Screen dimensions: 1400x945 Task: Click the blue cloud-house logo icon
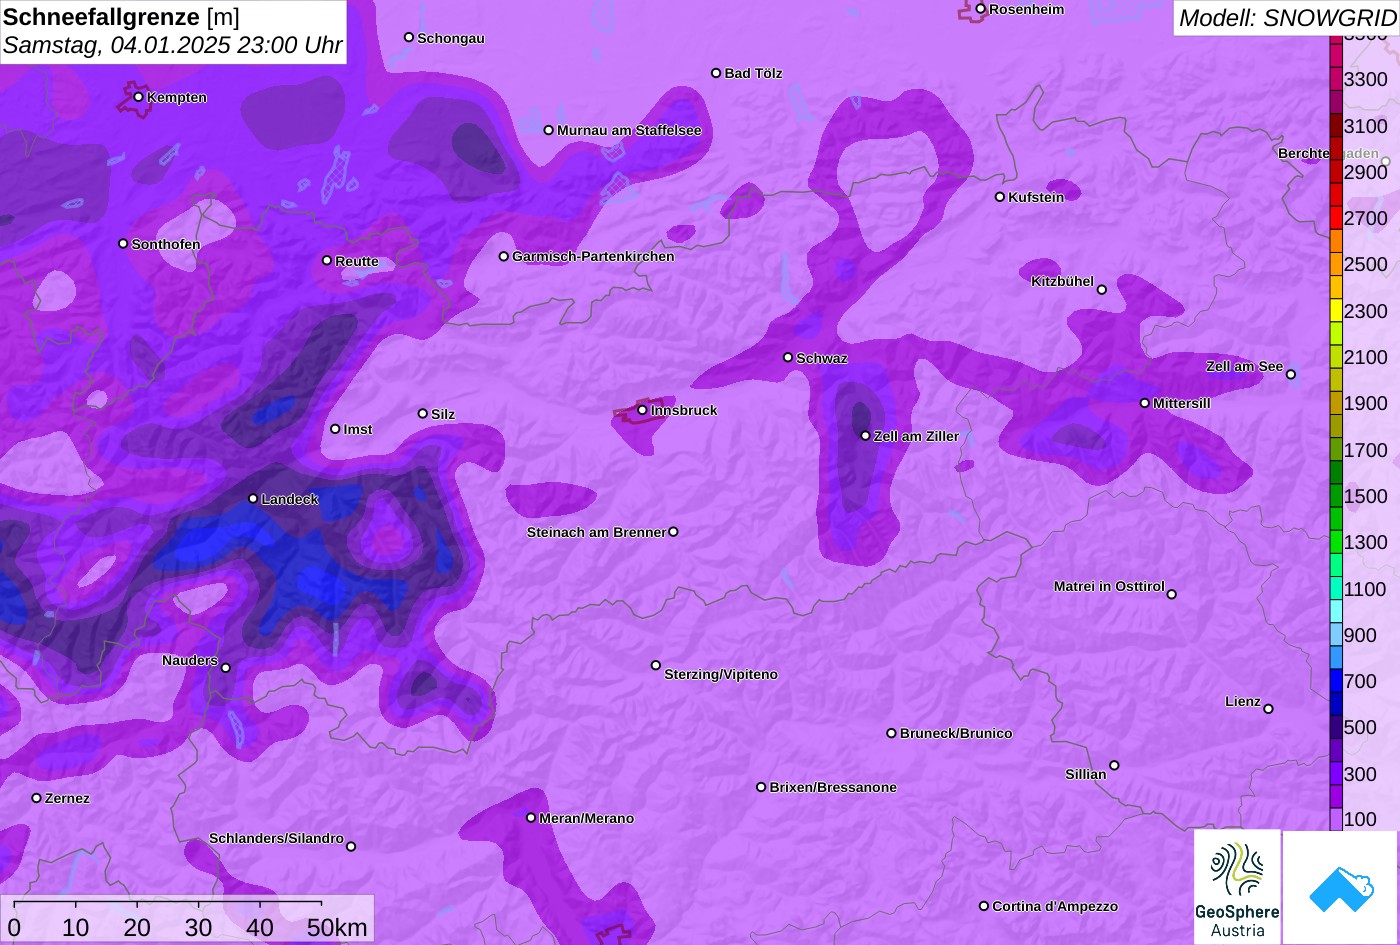(1341, 888)
